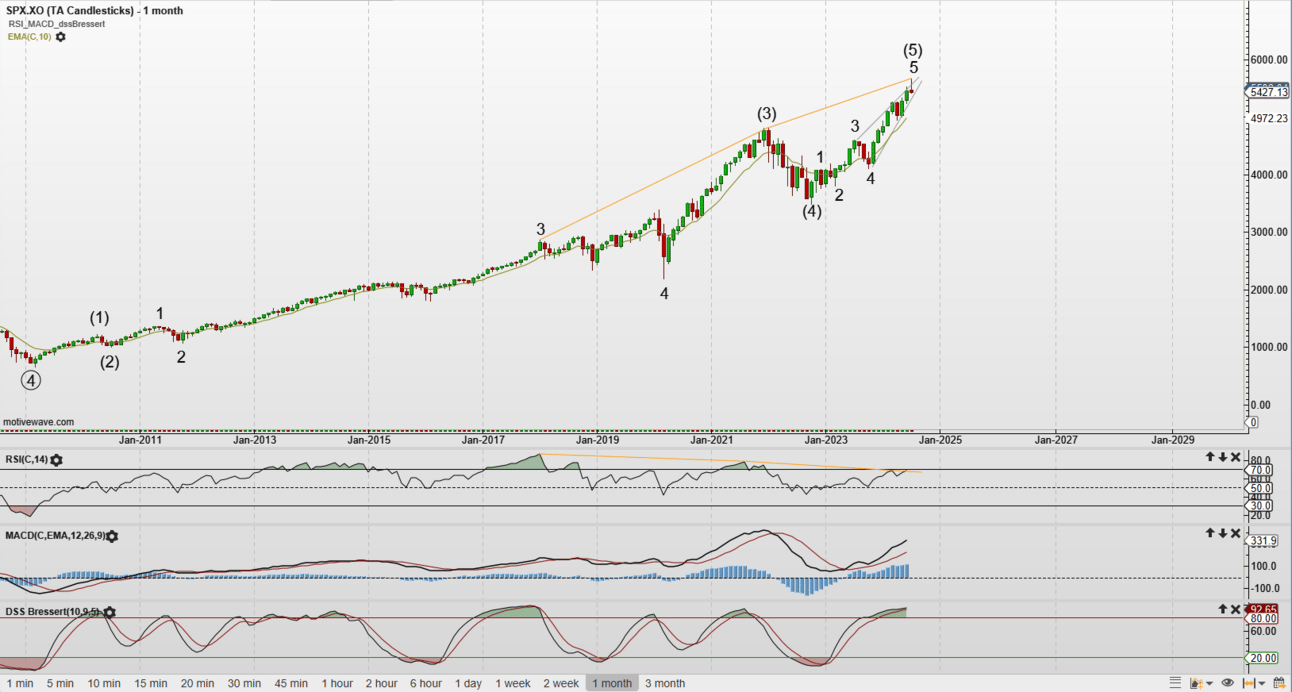Click the MACD 331.9 value tag

(1262, 541)
